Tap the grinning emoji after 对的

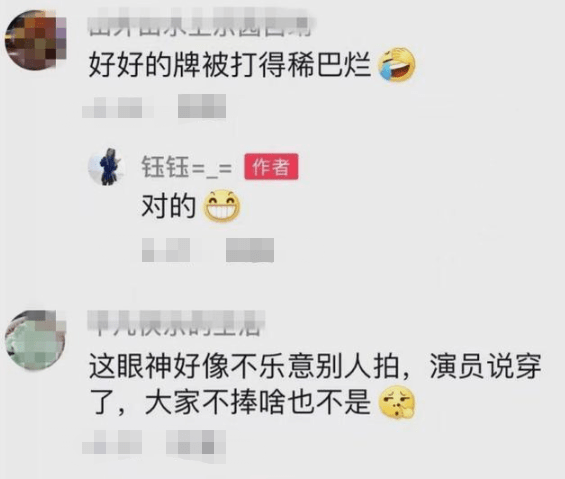tap(222, 206)
